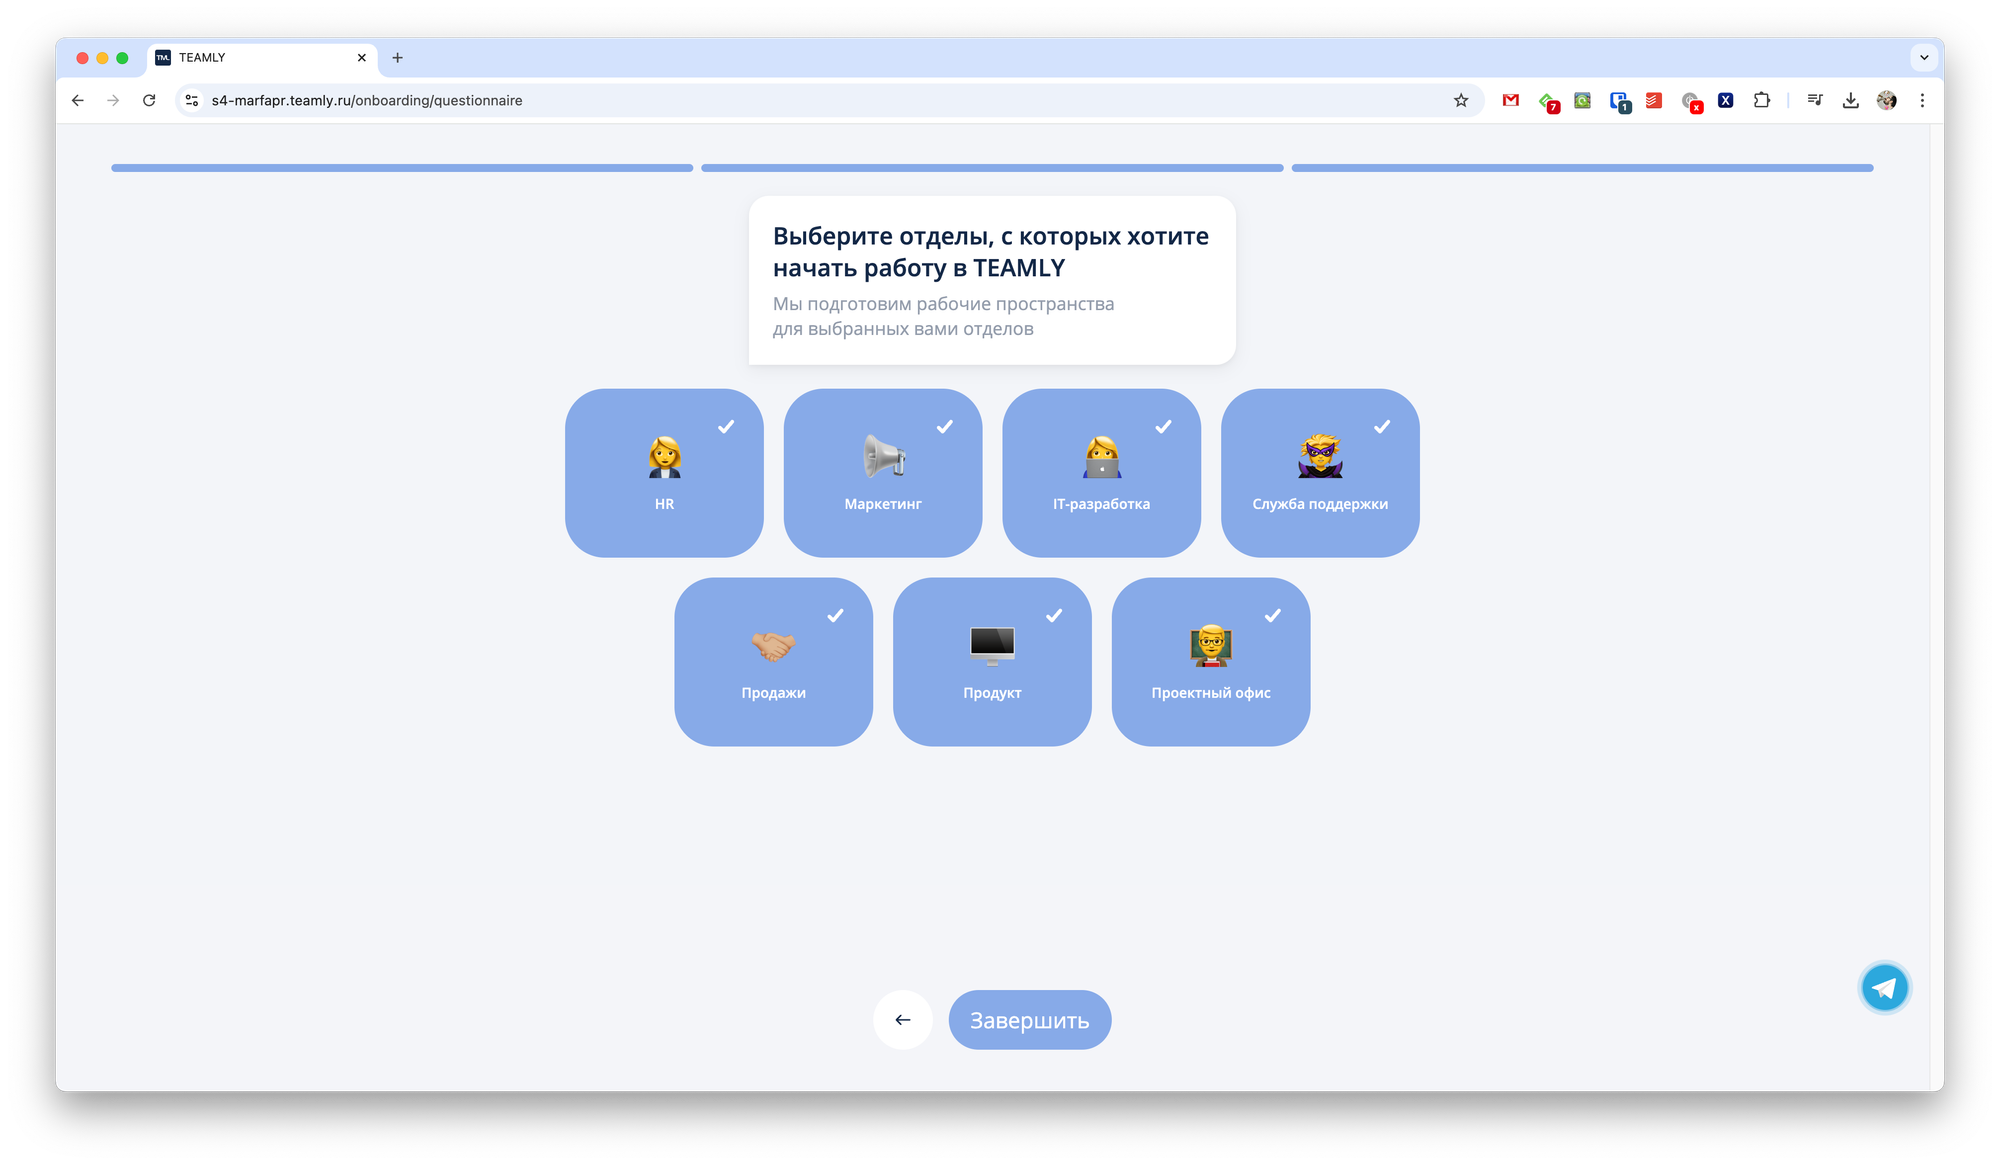Open the Extensions puzzle icon

[x=1762, y=100]
